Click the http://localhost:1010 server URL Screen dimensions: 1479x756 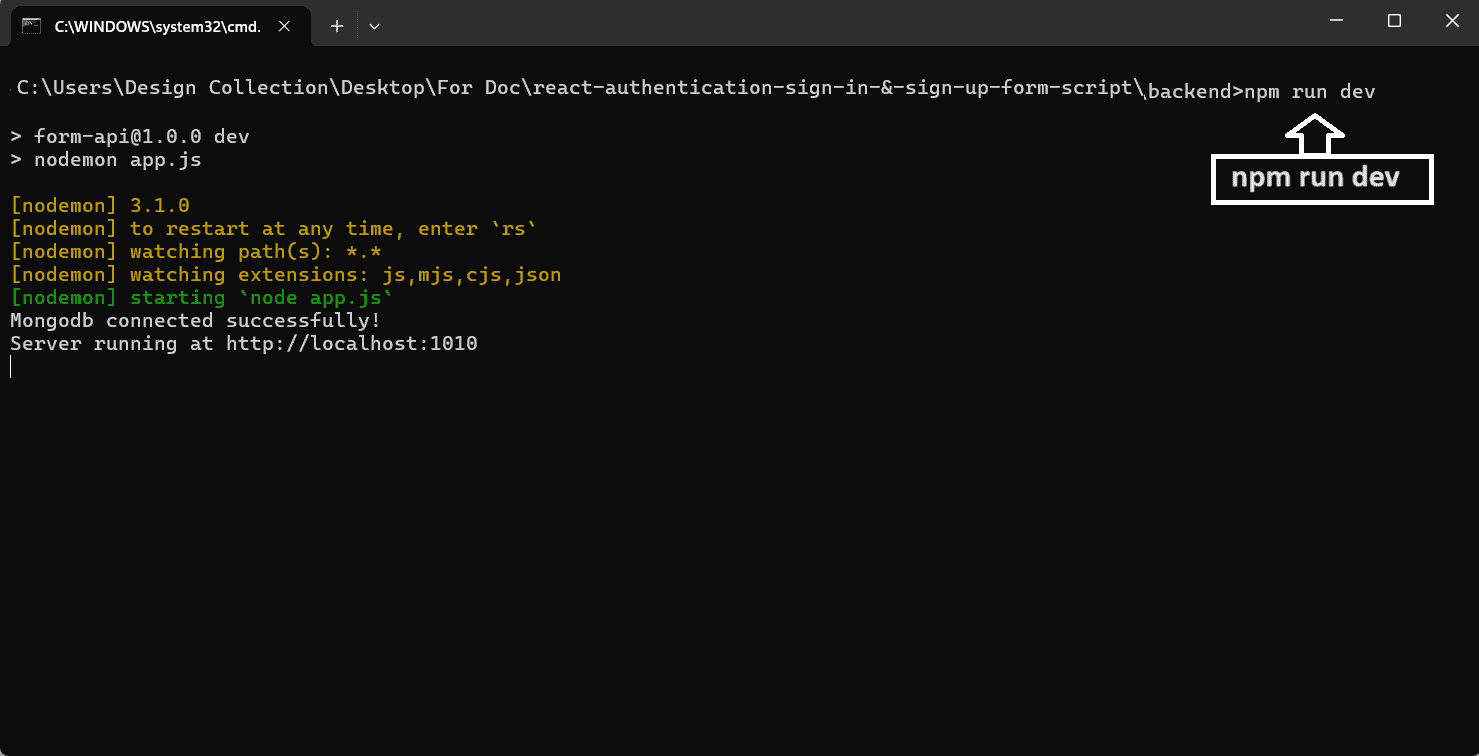click(x=351, y=344)
